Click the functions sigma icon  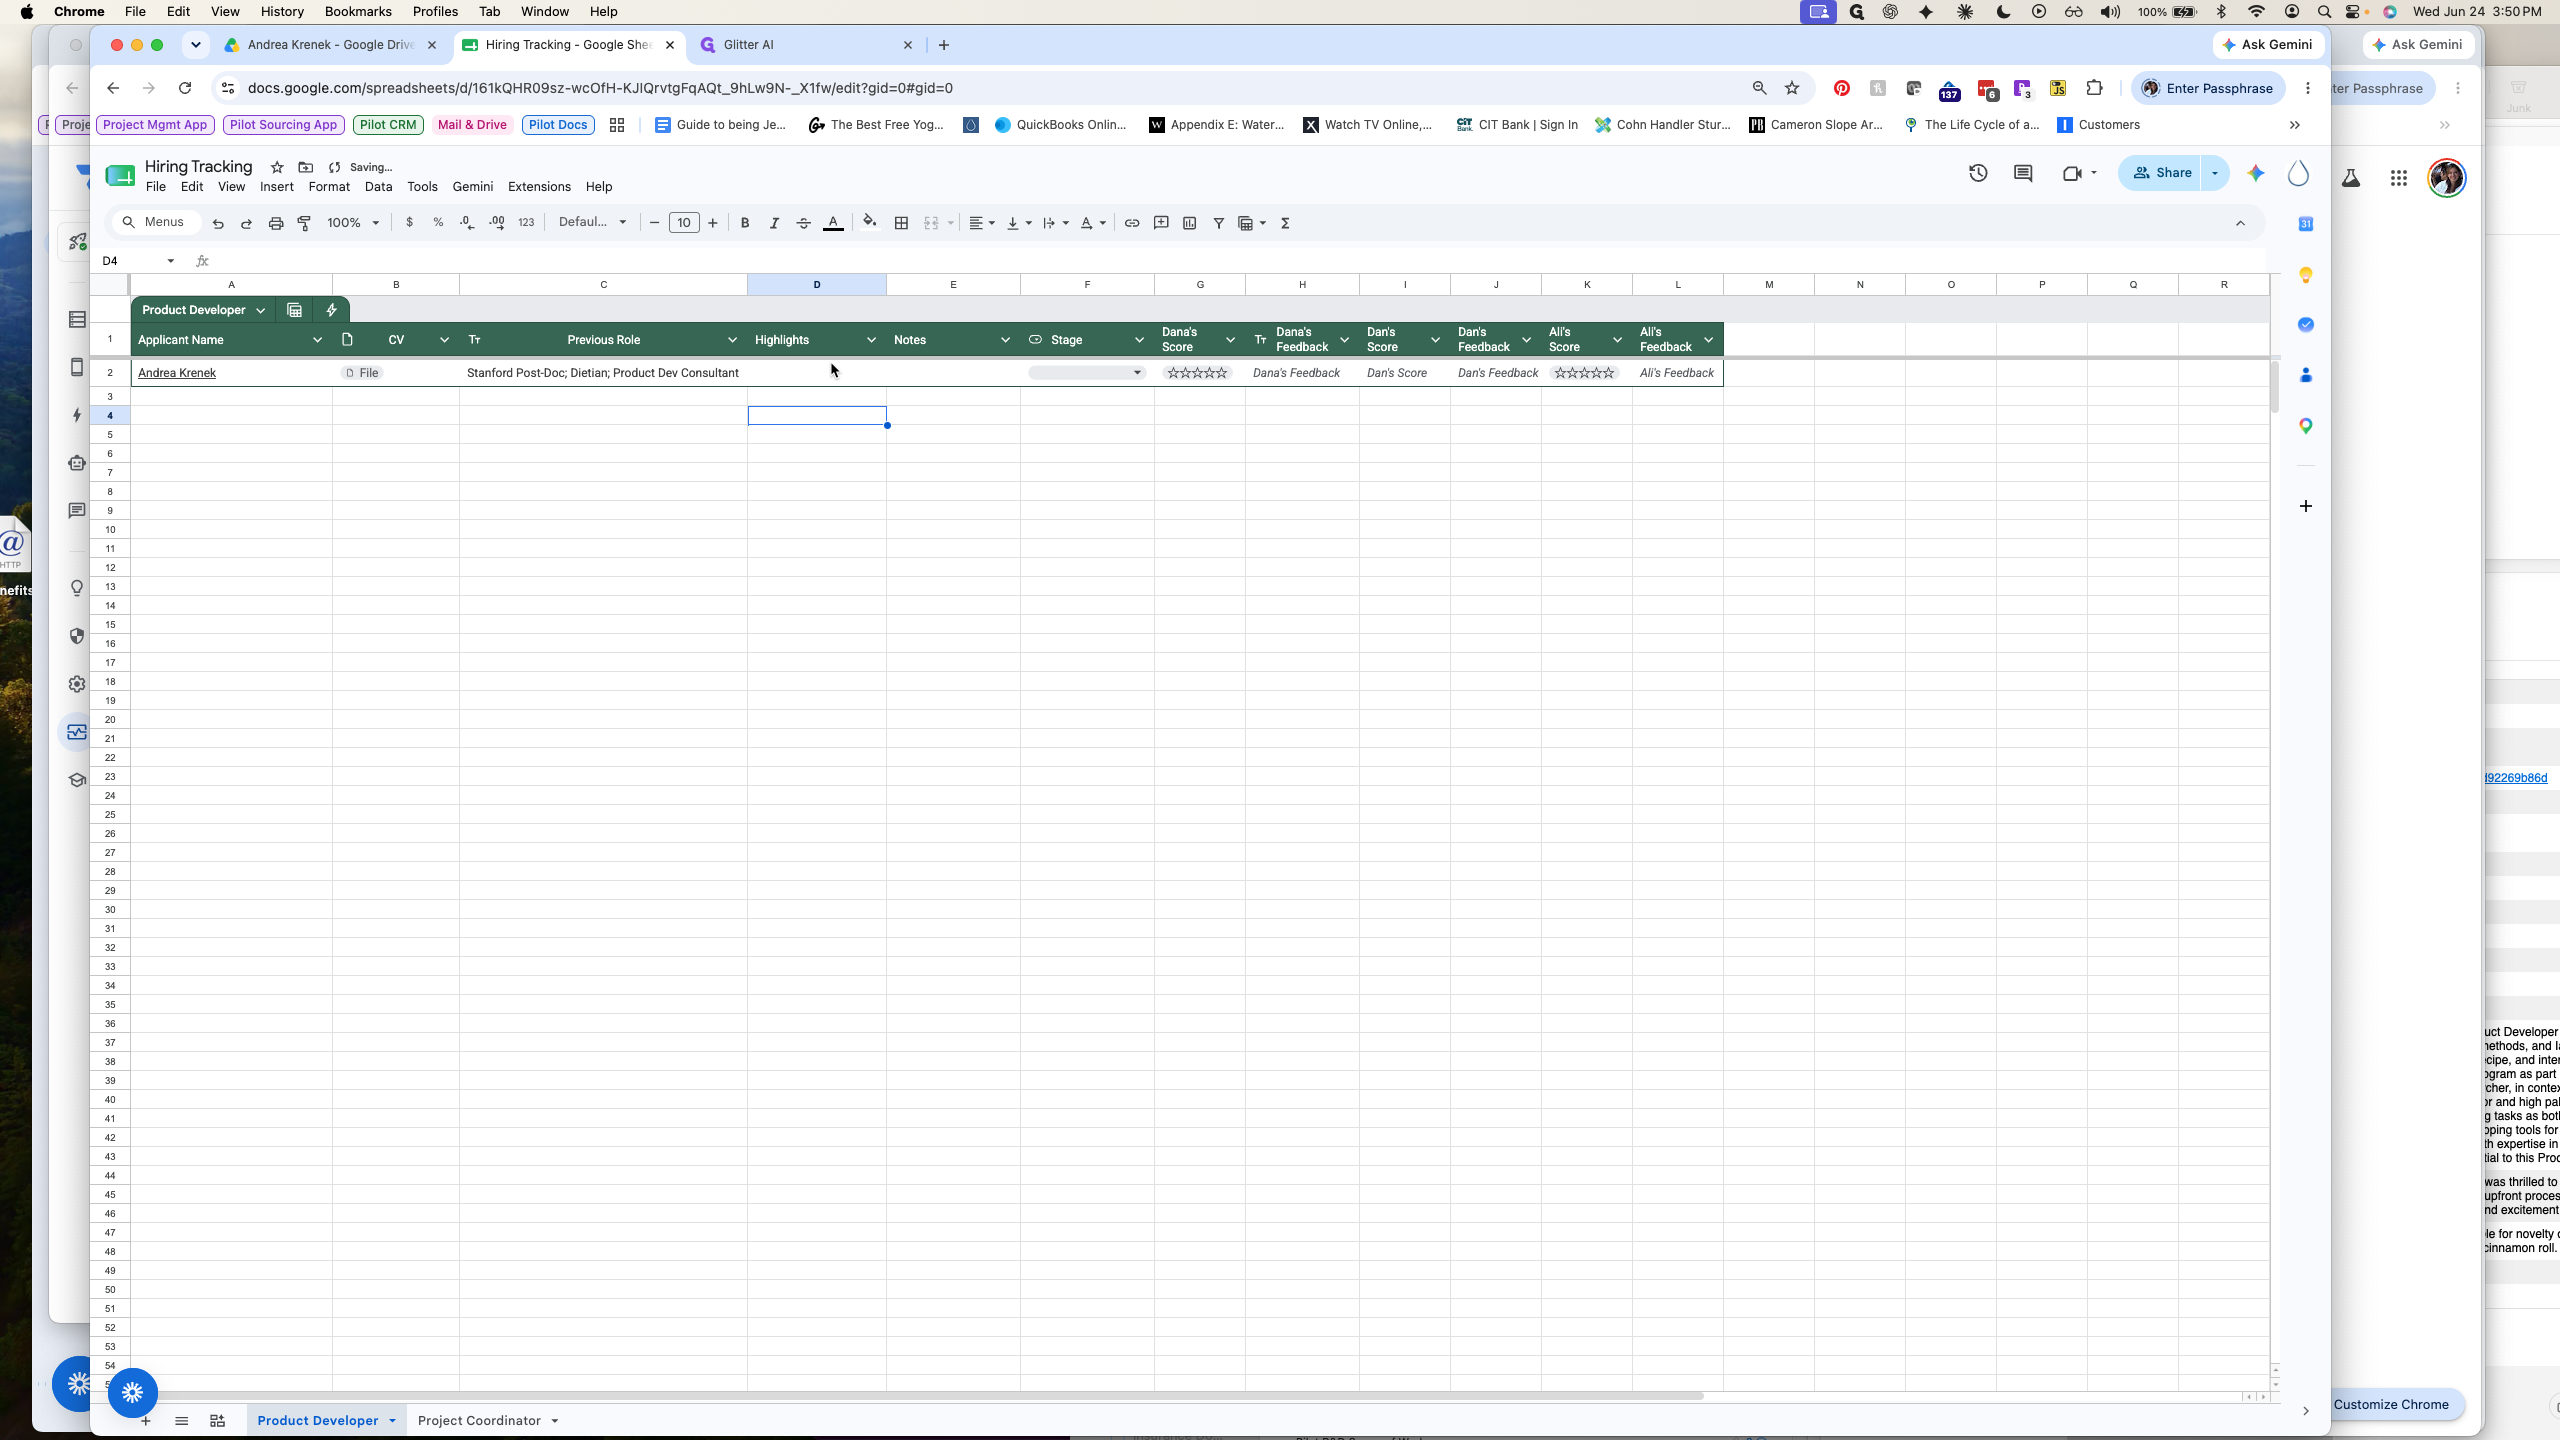pos(1286,223)
